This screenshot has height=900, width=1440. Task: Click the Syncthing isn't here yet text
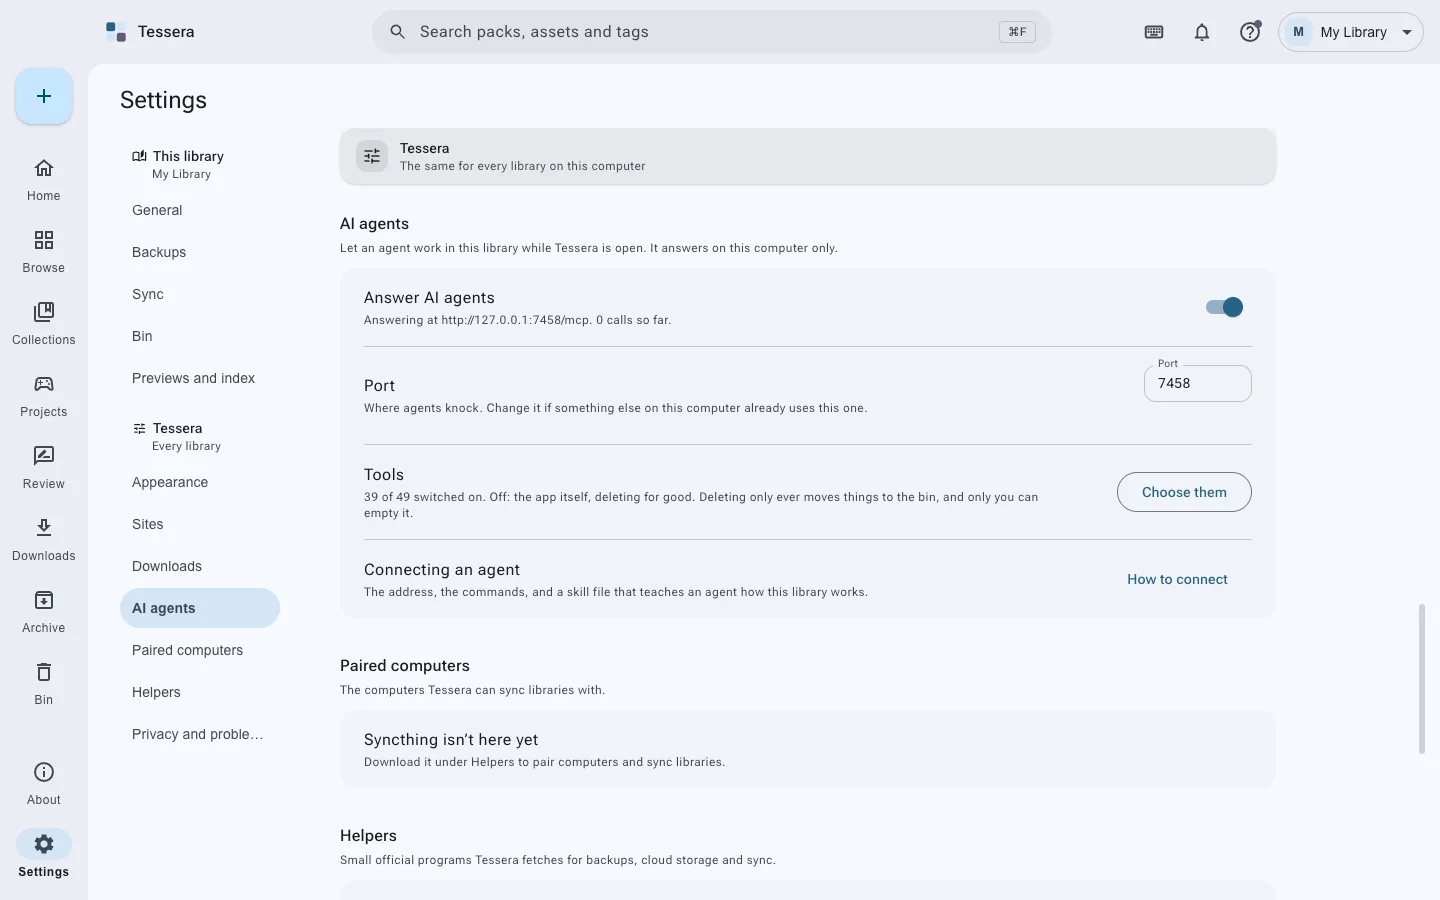(x=451, y=740)
